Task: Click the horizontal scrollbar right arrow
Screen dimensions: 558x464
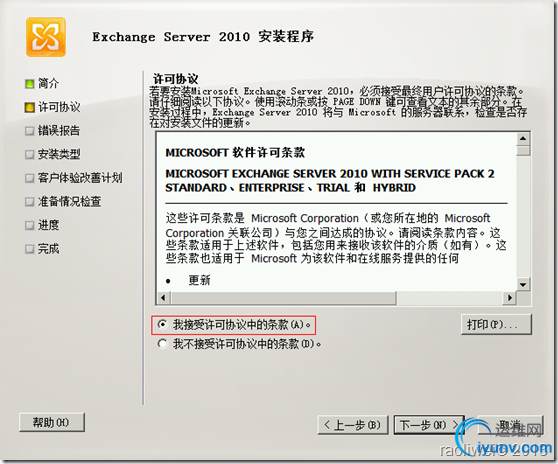Action: (509, 298)
